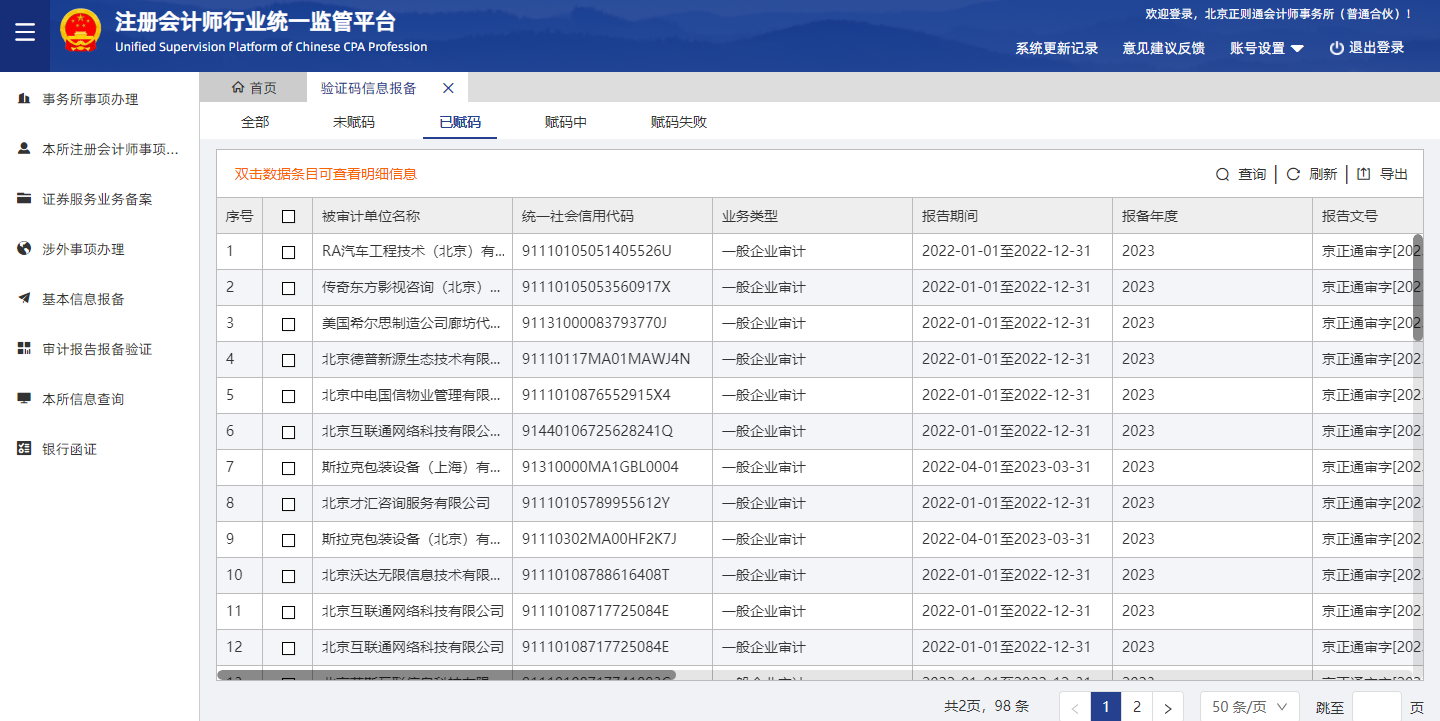This screenshot has height=721, width=1440.
Task: Open the hamburger menu icon
Action: coord(25,33)
